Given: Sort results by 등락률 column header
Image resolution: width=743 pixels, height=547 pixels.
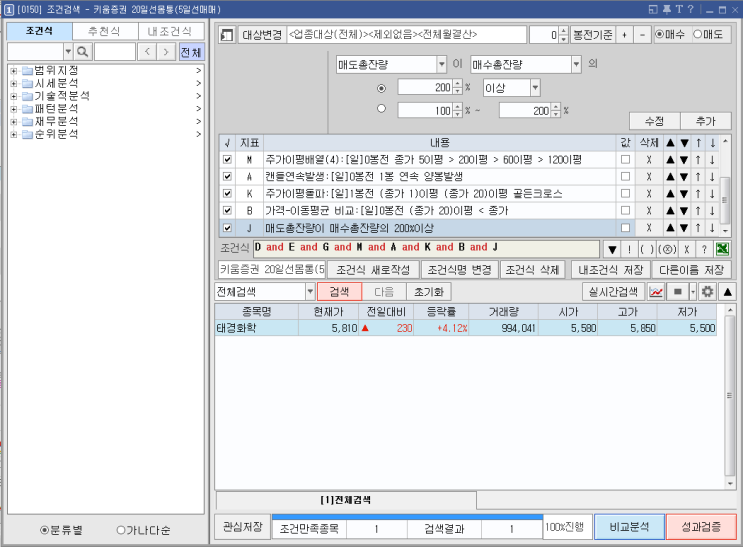Looking at the screenshot, I should click(x=441, y=312).
